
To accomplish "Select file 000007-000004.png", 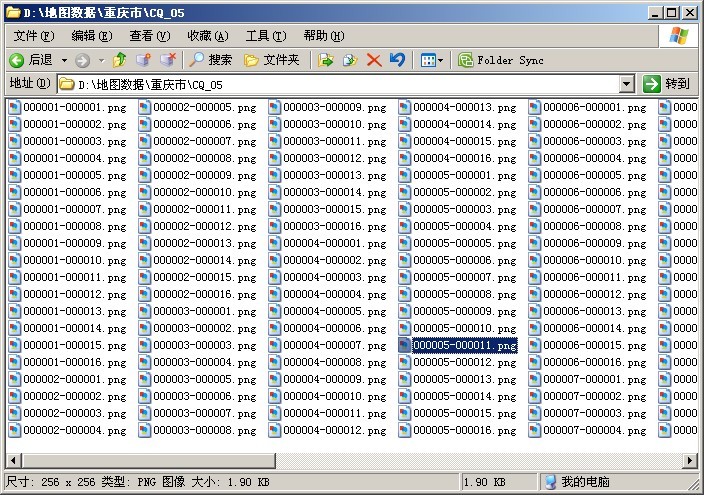I will click(x=588, y=430).
